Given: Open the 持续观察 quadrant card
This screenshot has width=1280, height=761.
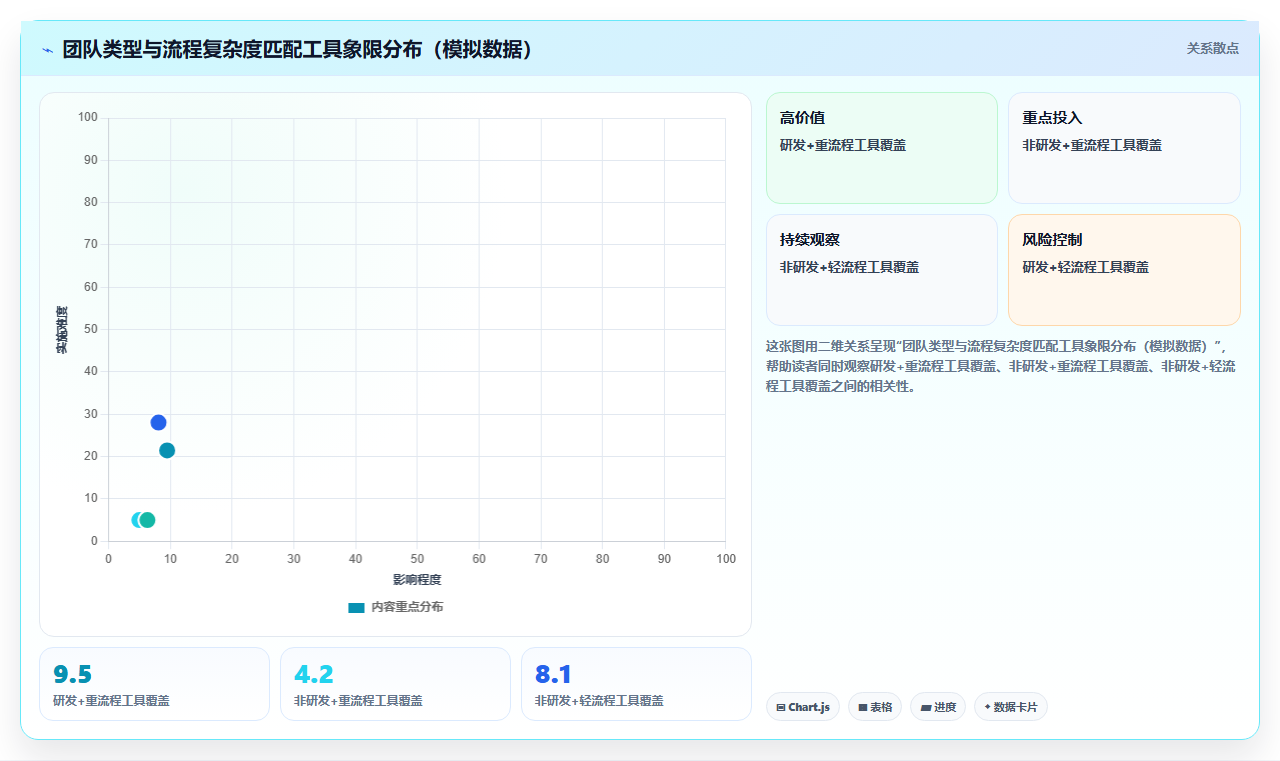Looking at the screenshot, I should pos(882,270).
